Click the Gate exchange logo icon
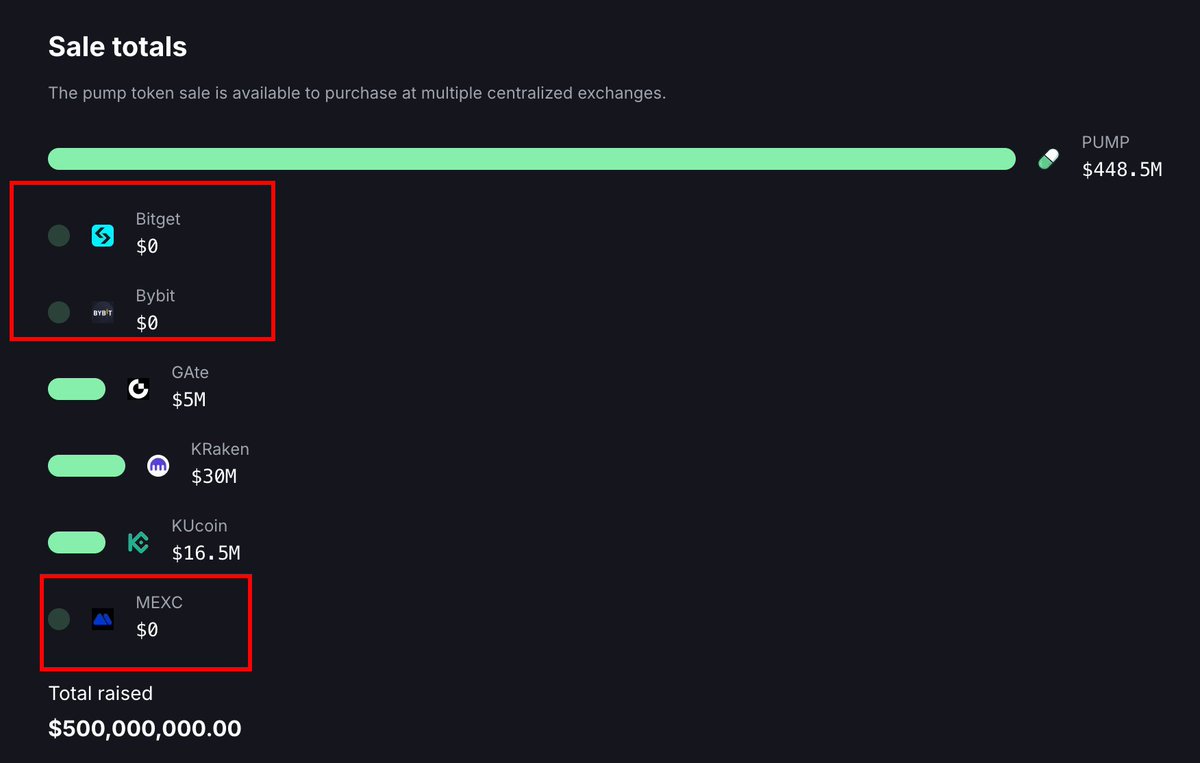The height and width of the screenshot is (763, 1200). [138, 389]
